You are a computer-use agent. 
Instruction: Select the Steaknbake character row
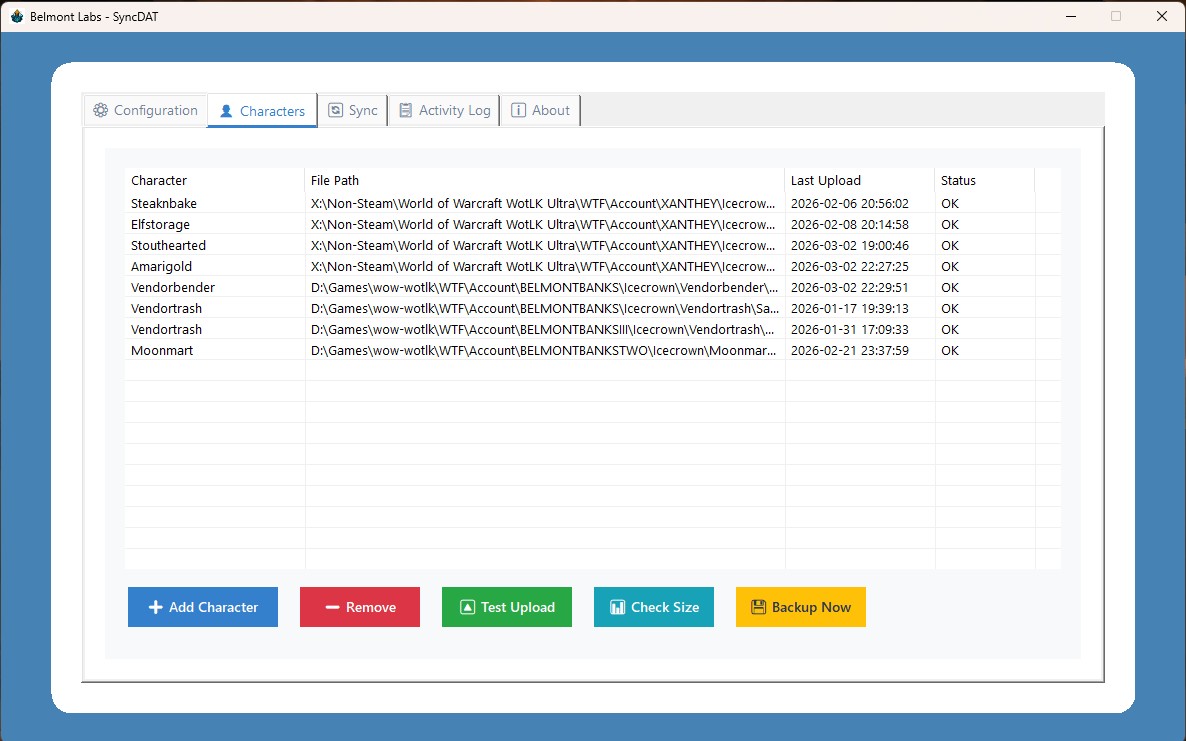point(164,204)
